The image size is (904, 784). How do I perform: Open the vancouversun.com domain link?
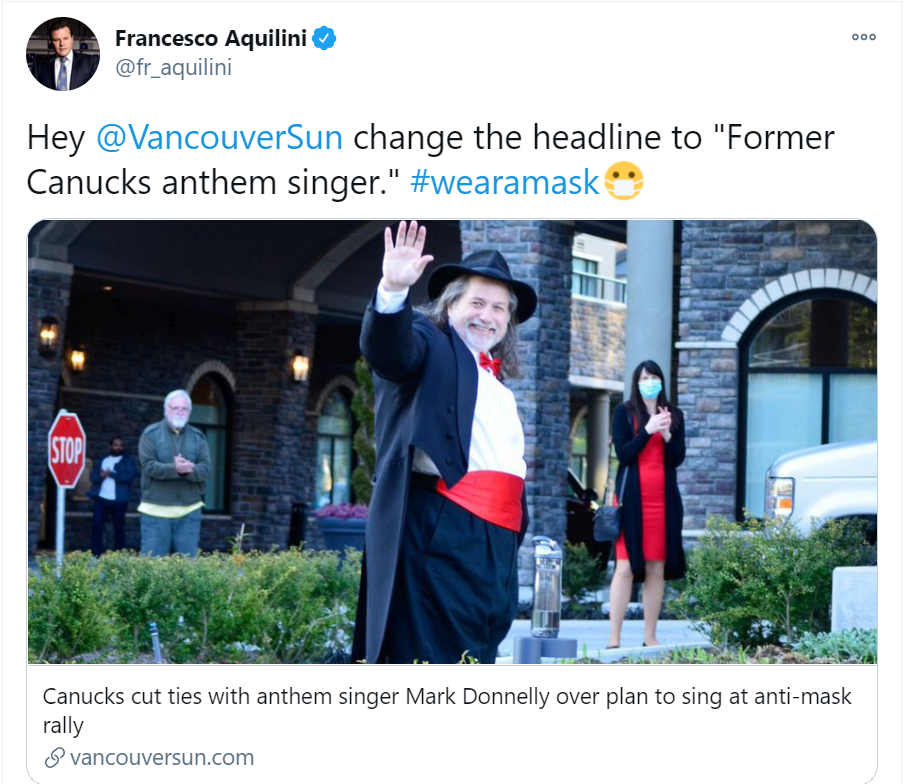[x=161, y=757]
